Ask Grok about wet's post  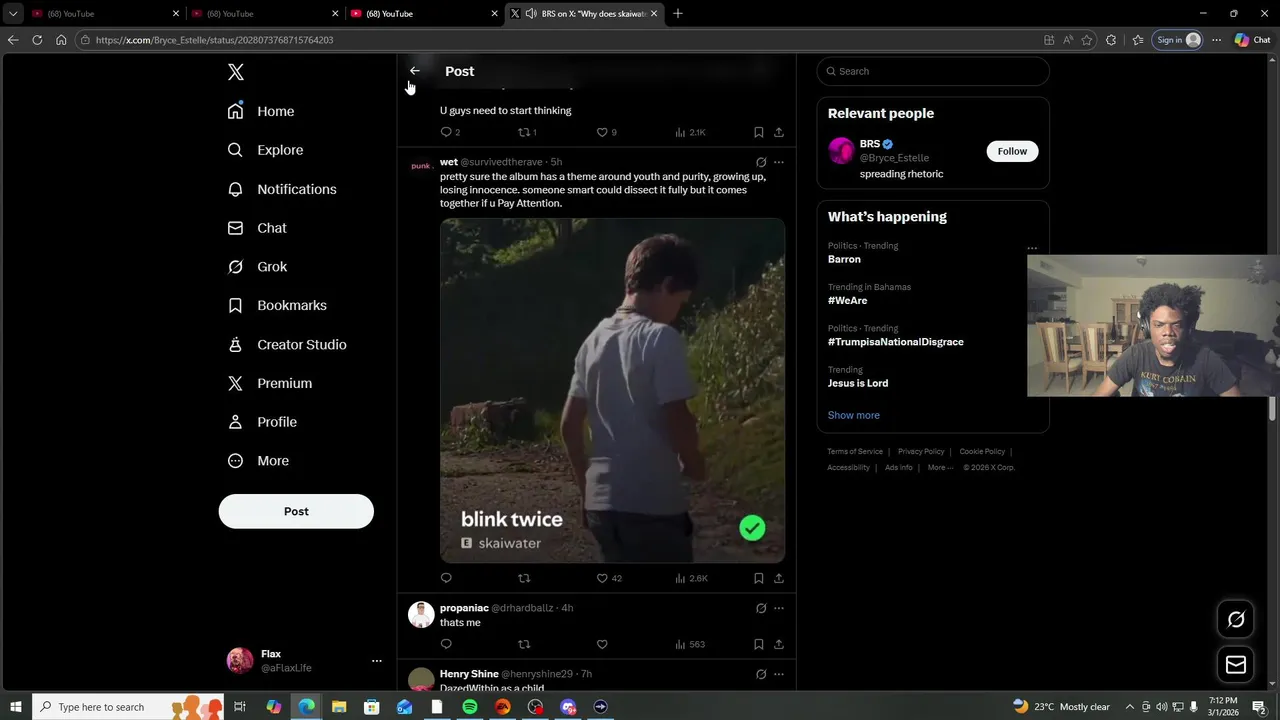click(x=761, y=162)
